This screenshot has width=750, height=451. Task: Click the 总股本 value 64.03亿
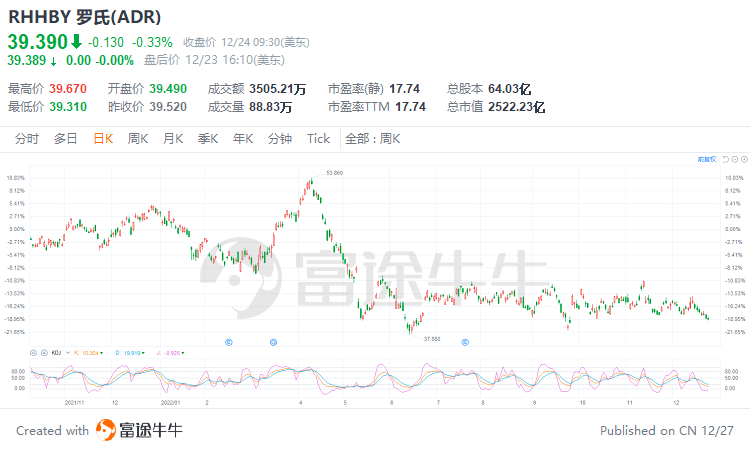[509, 89]
